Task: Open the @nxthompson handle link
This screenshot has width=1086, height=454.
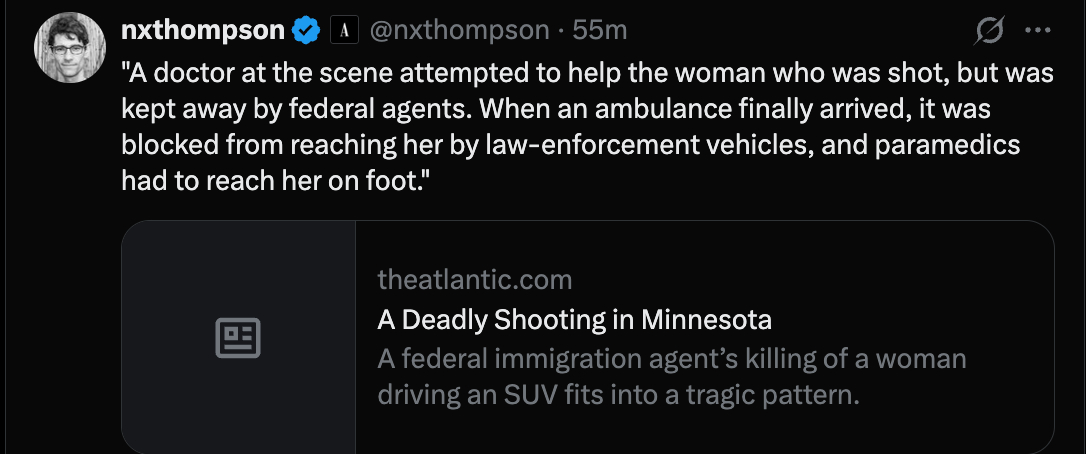Action: 459,31
